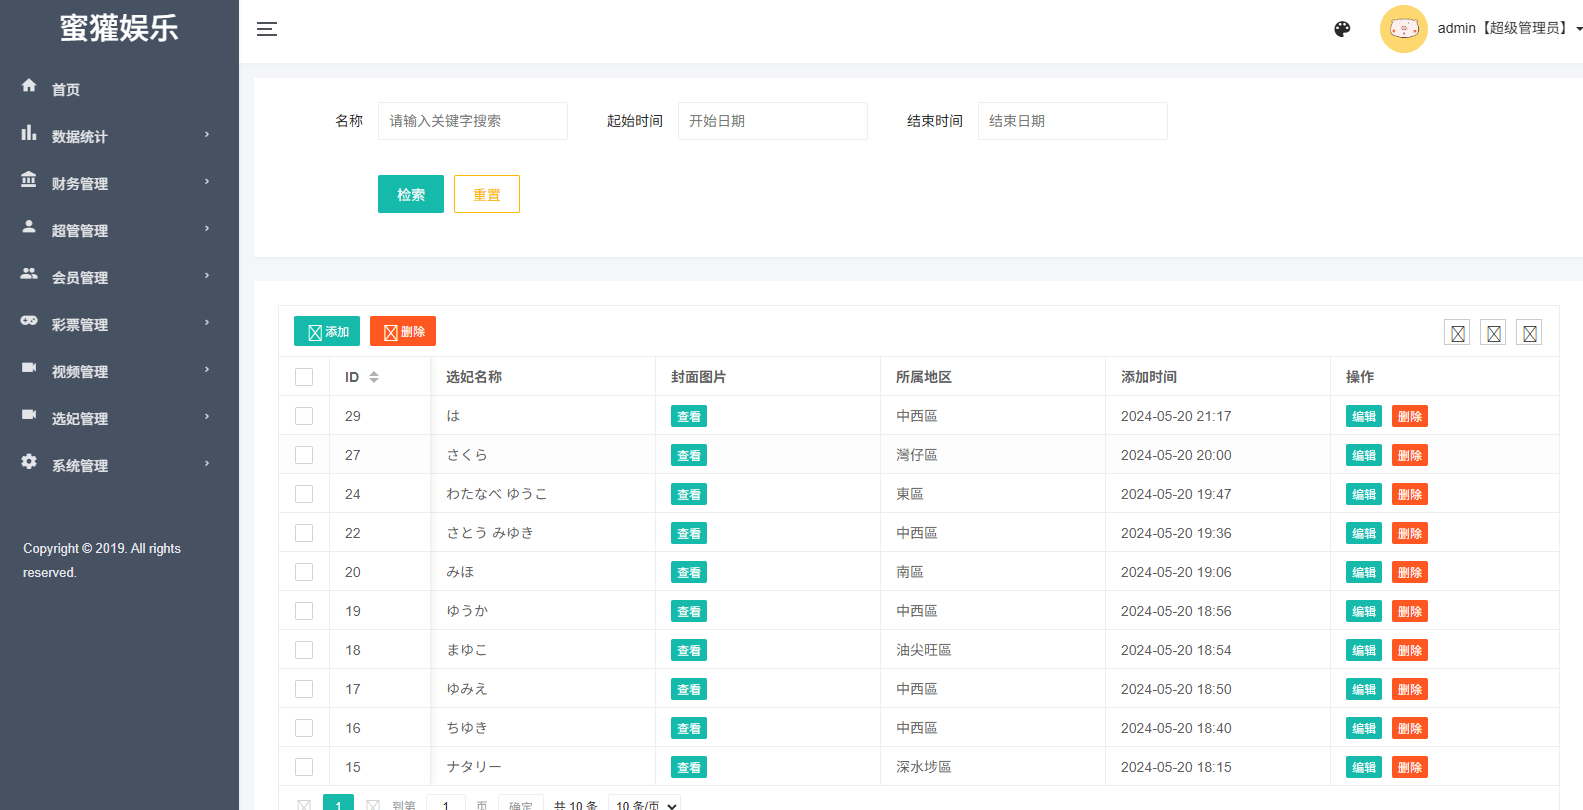Select the checkbox for row ID 22
Image resolution: width=1583 pixels, height=810 pixels.
304,533
